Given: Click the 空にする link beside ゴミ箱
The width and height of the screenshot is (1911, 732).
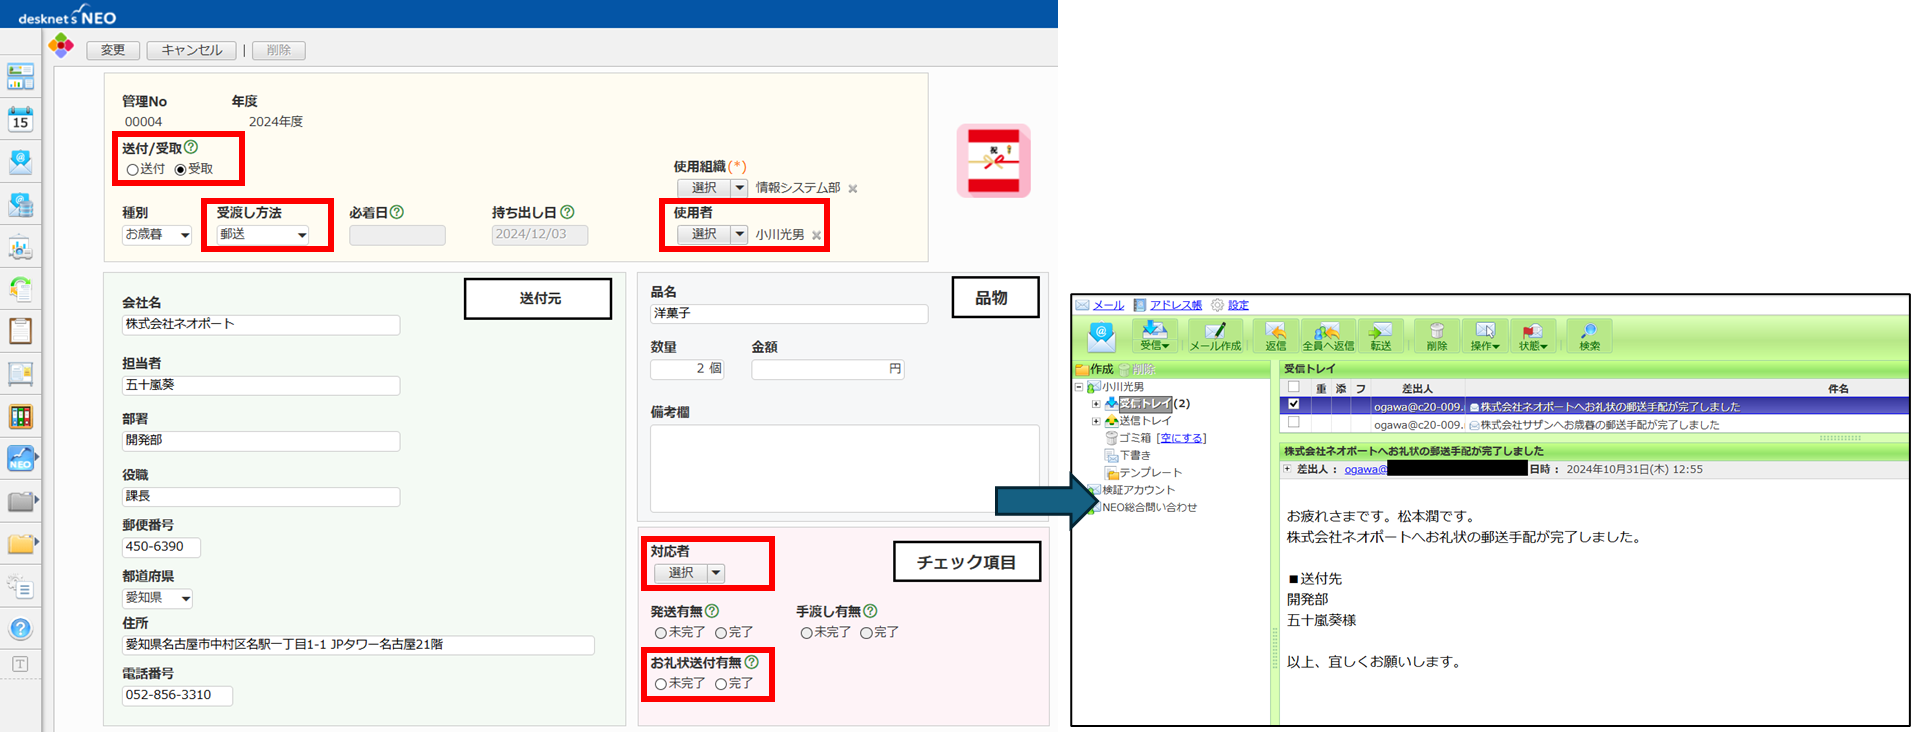Looking at the screenshot, I should (1181, 438).
